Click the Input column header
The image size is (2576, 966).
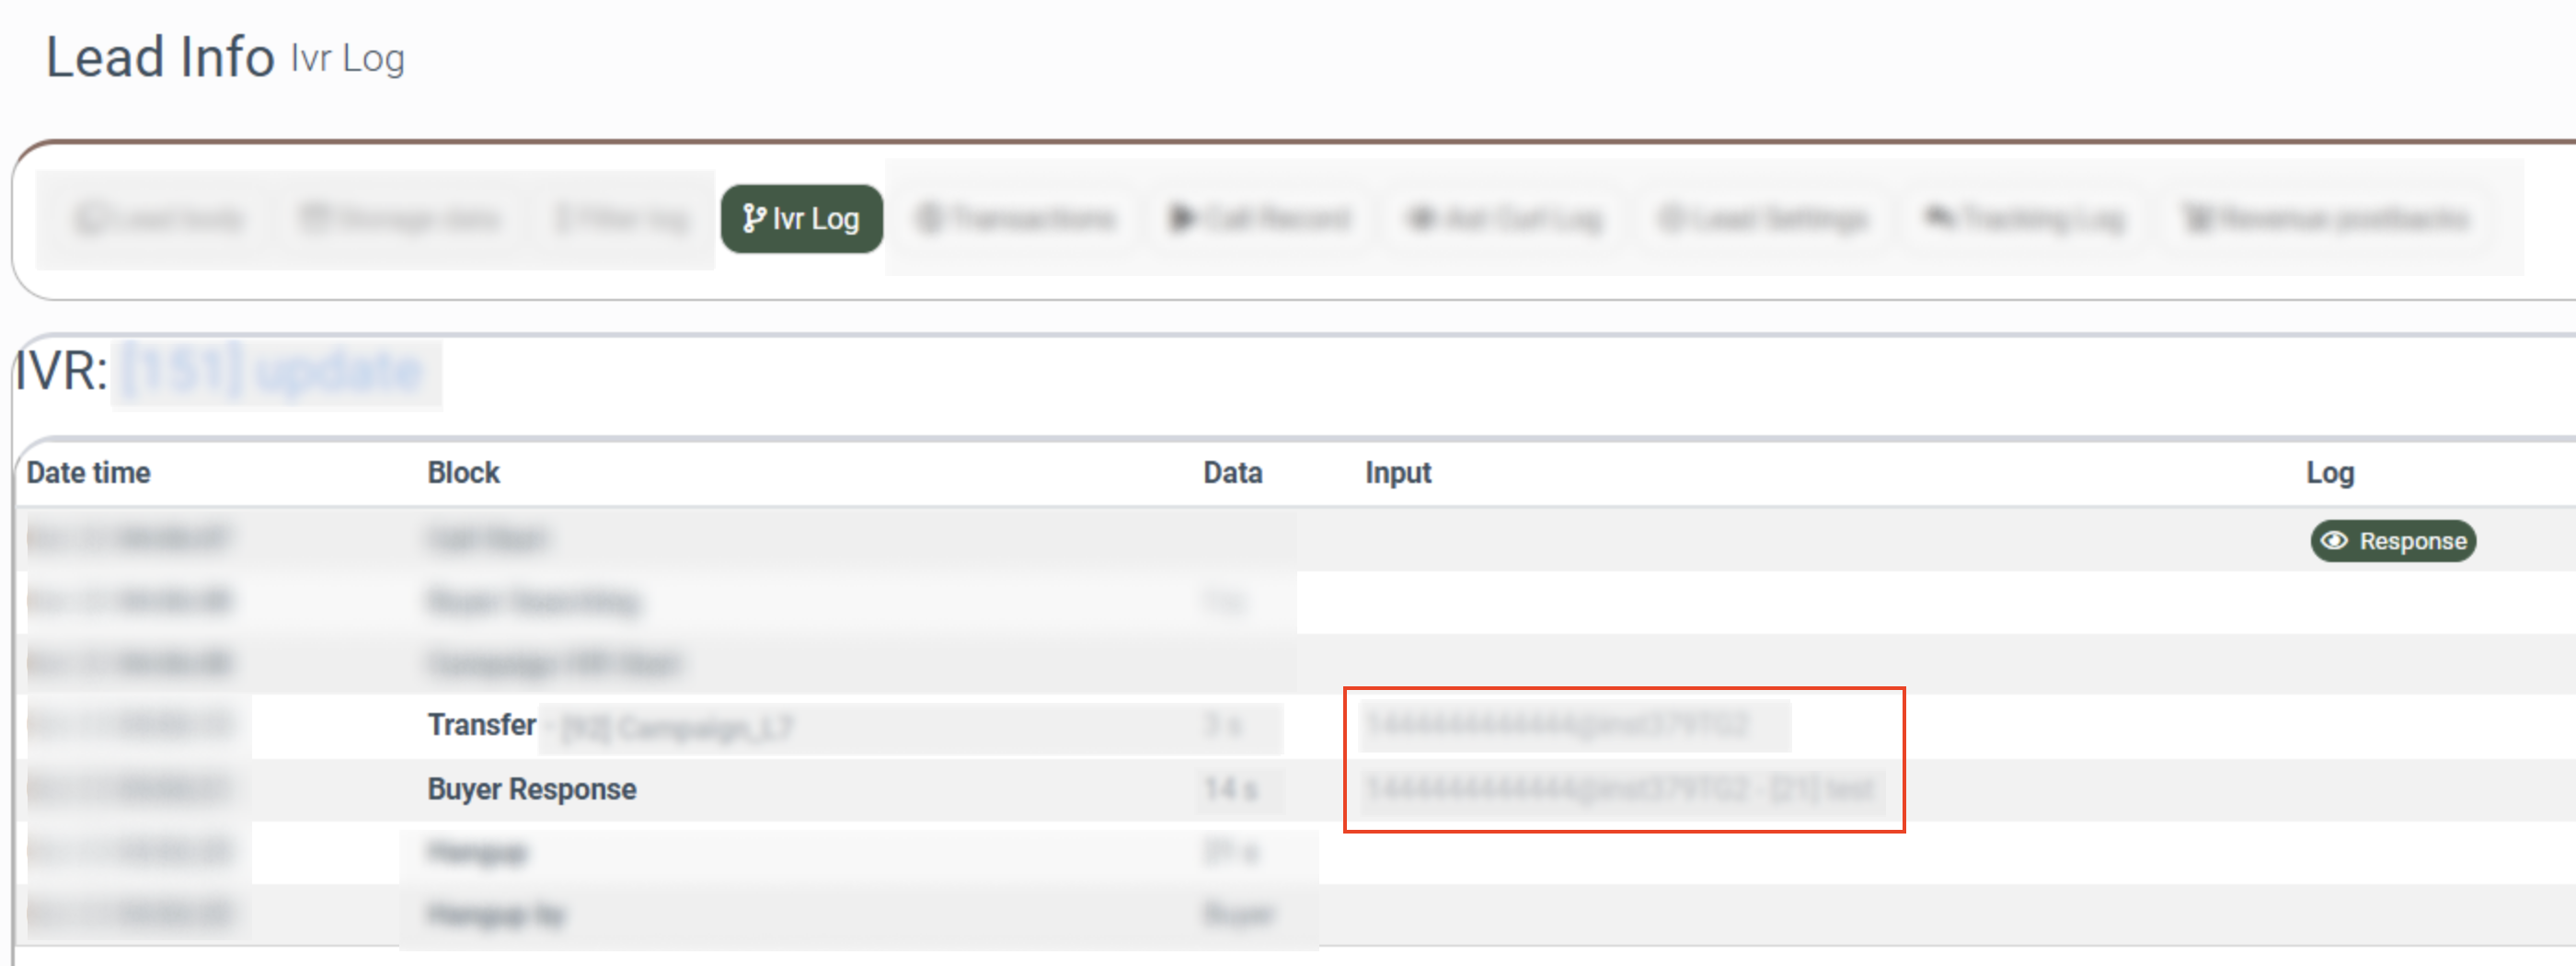tap(1397, 472)
